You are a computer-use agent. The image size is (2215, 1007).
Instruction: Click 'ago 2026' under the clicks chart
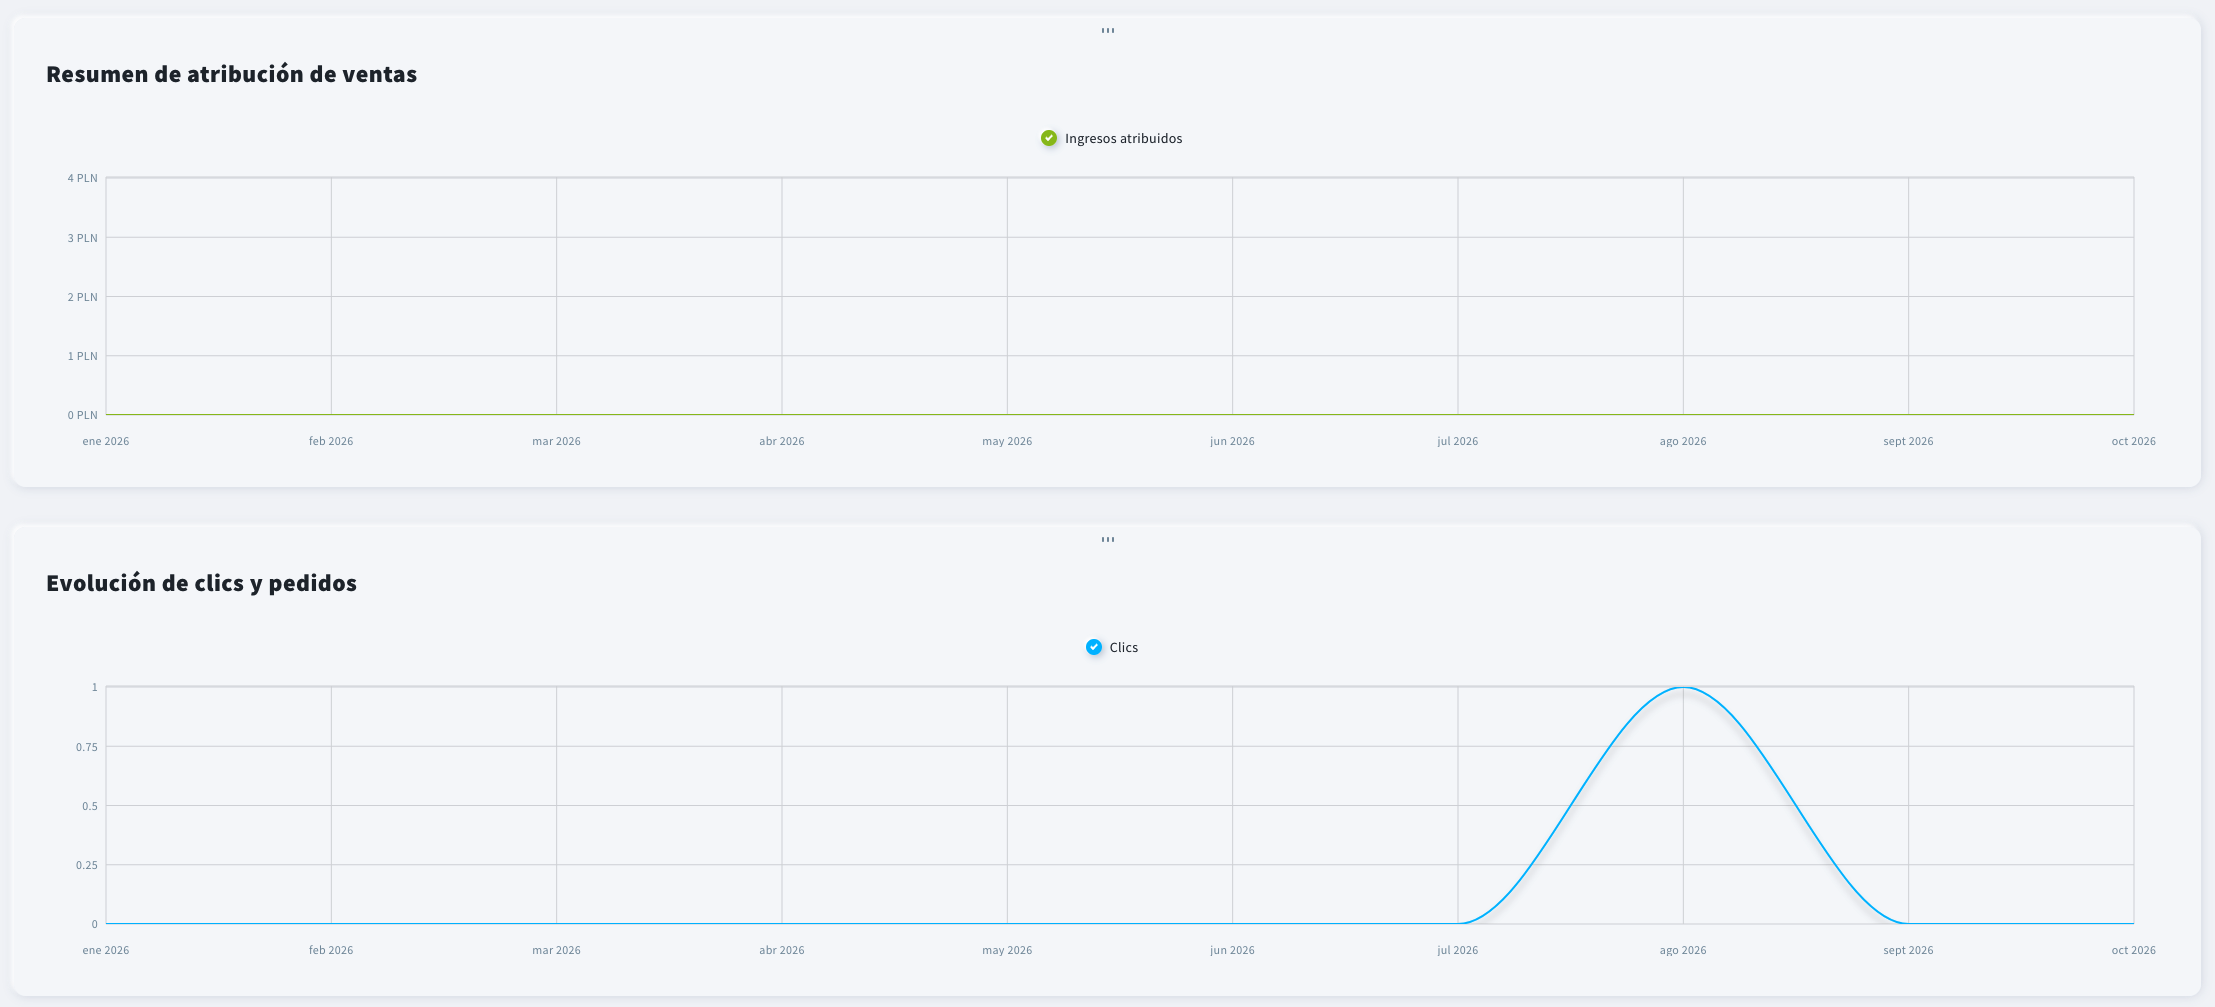coord(1683,950)
